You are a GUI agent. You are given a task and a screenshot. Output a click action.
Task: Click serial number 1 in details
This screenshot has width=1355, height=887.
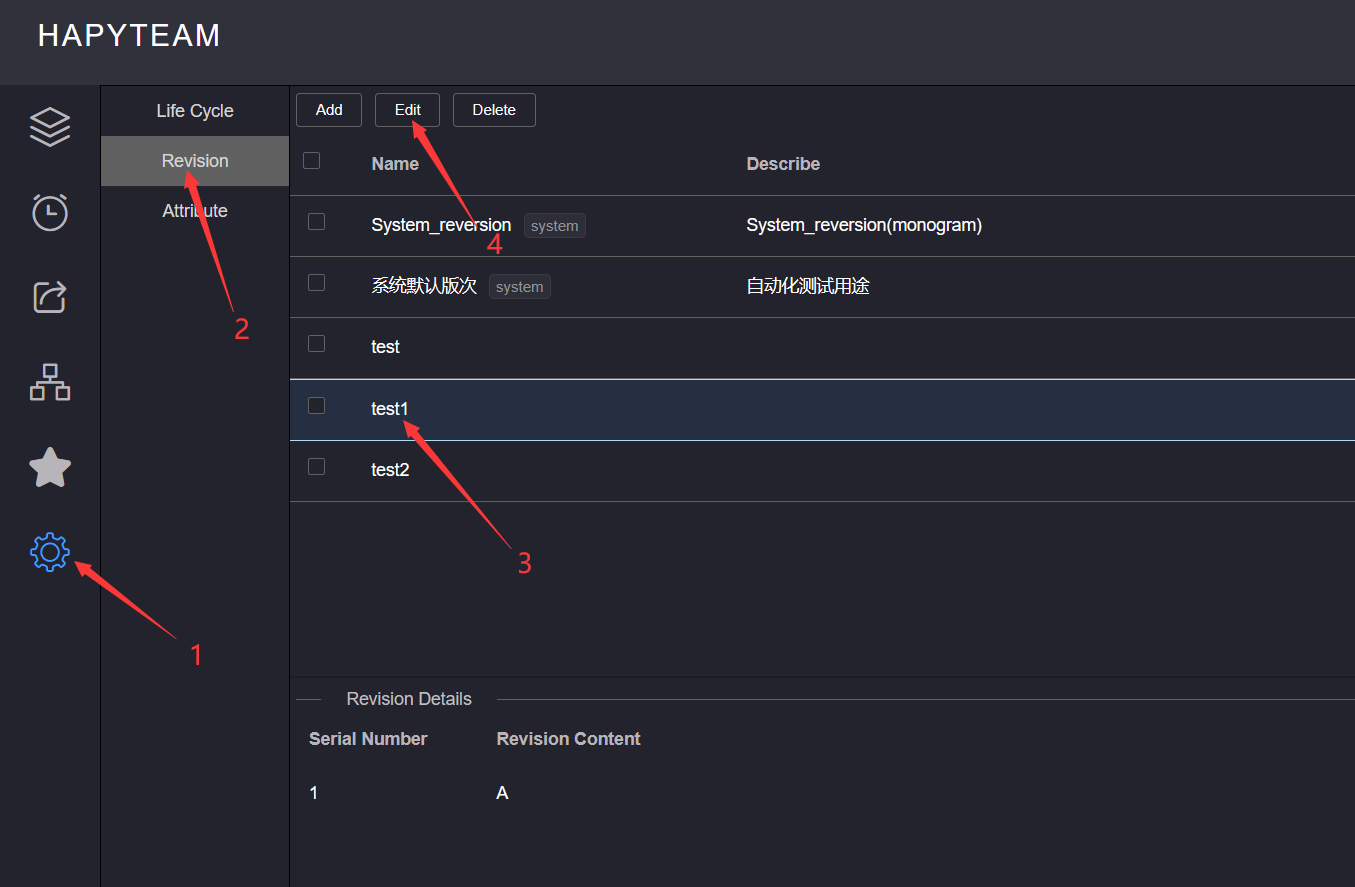[x=314, y=793]
